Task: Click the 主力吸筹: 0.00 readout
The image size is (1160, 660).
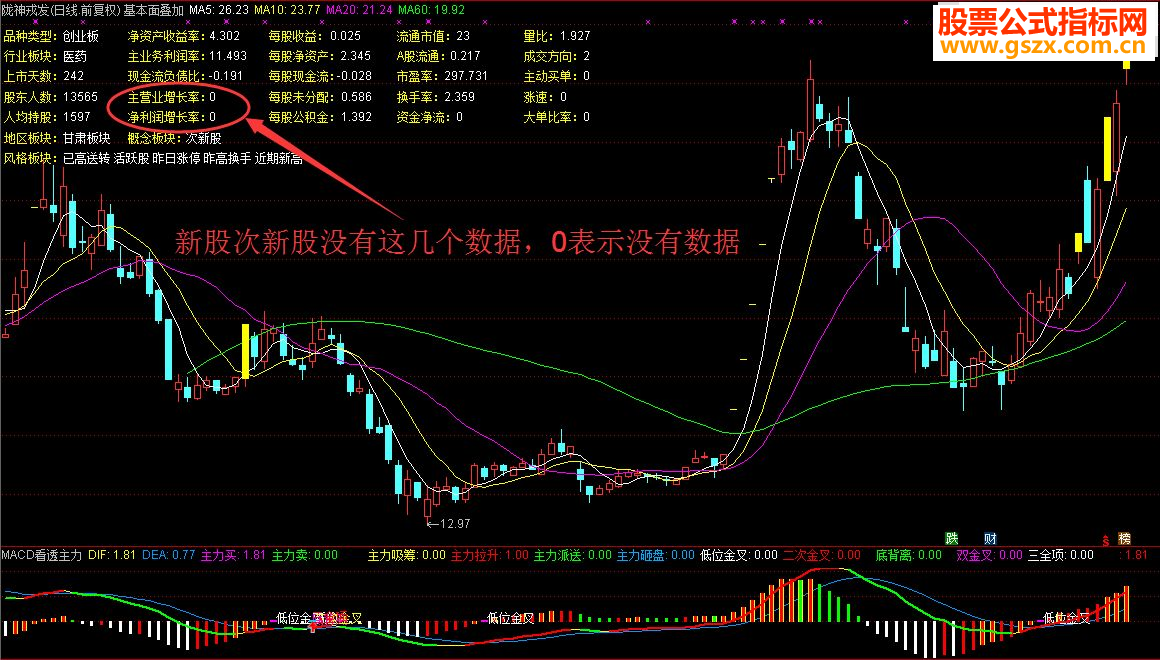Action: click(x=406, y=554)
